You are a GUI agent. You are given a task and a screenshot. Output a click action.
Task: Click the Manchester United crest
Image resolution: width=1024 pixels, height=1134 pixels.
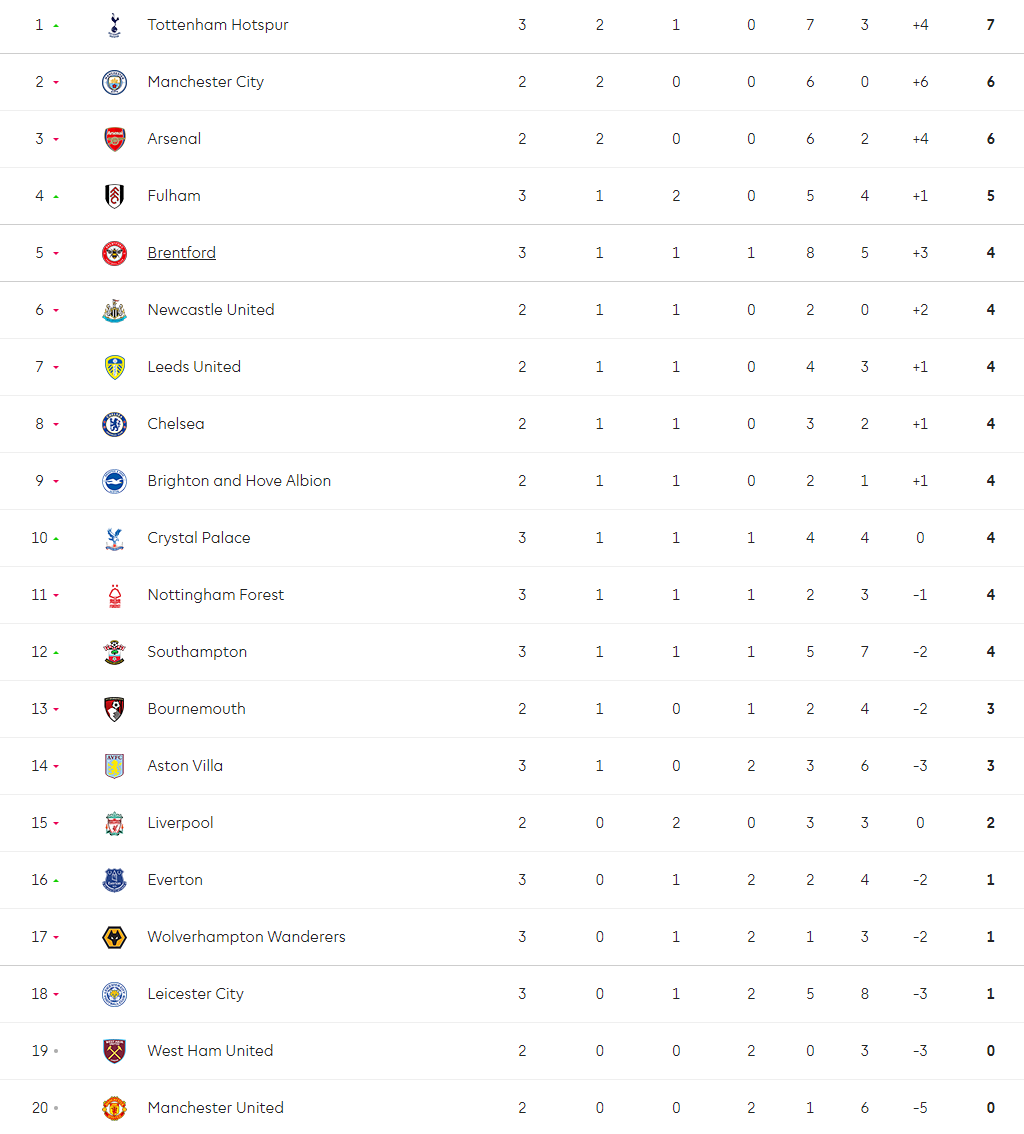pyautogui.click(x=114, y=1108)
